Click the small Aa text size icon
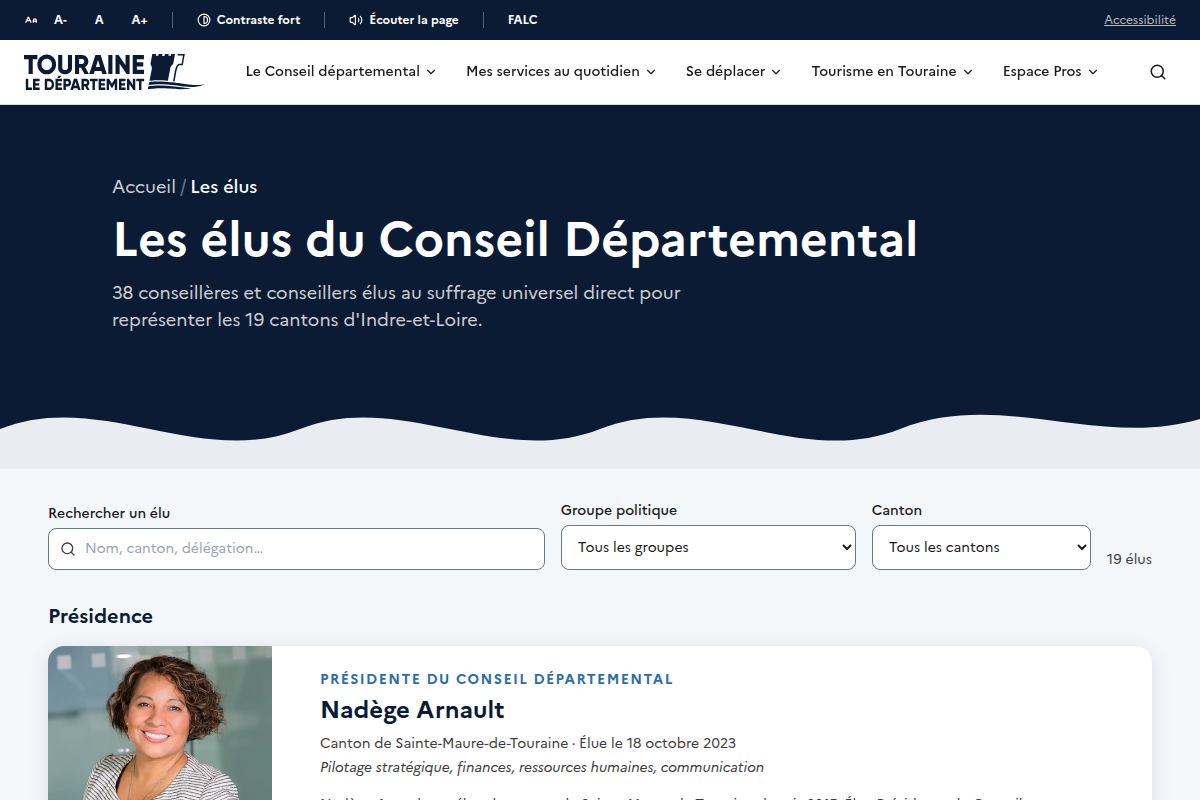The image size is (1200, 800). [31, 20]
